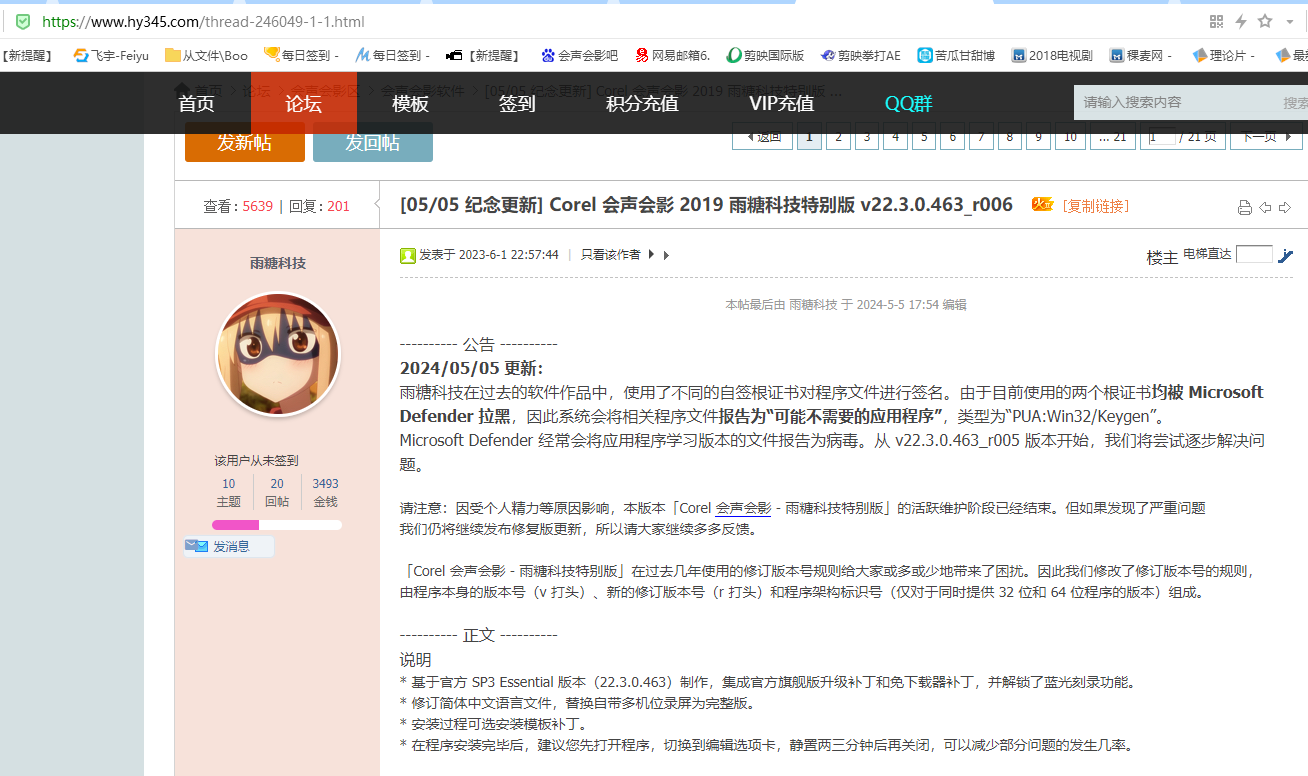The width and height of the screenshot is (1308, 776).
Task: Open the 模板 navigation item
Action: [410, 103]
